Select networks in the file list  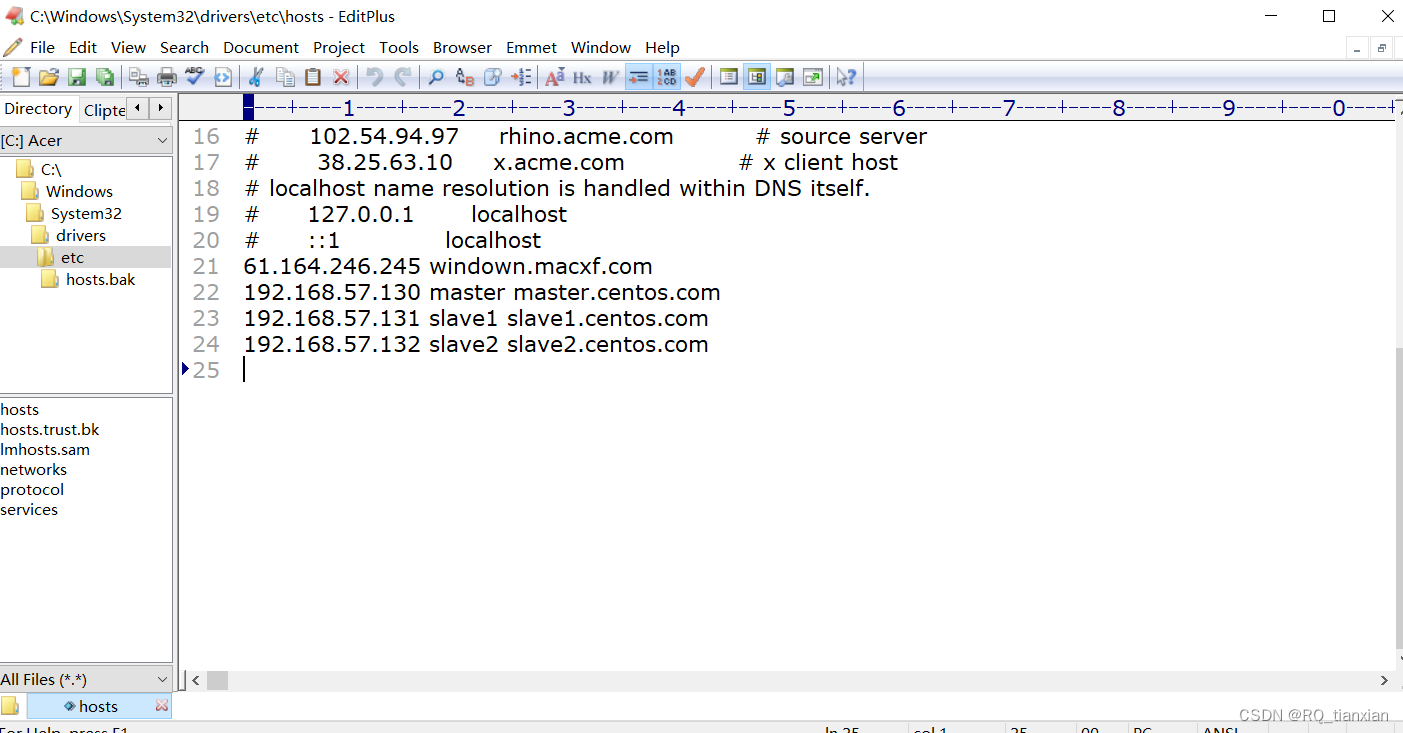coord(34,470)
